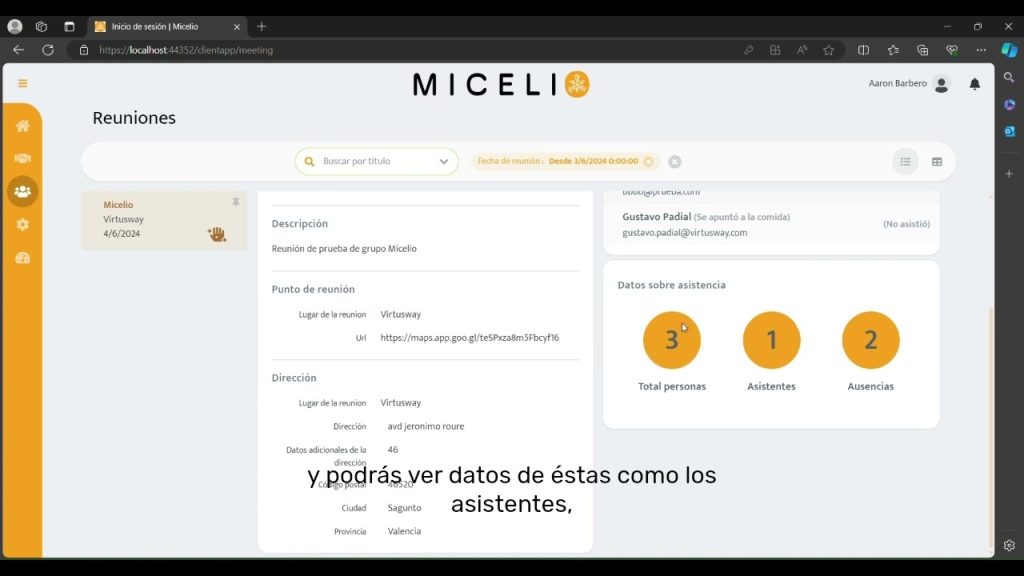1024x576 pixels.
Task: Open the sidebar settings gear
Action: pos(22,225)
